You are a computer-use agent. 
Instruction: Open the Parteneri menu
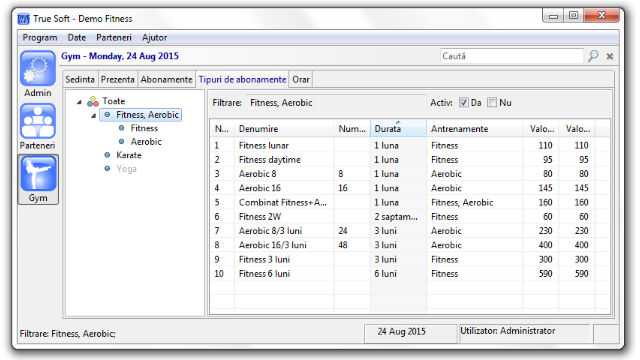point(114,38)
